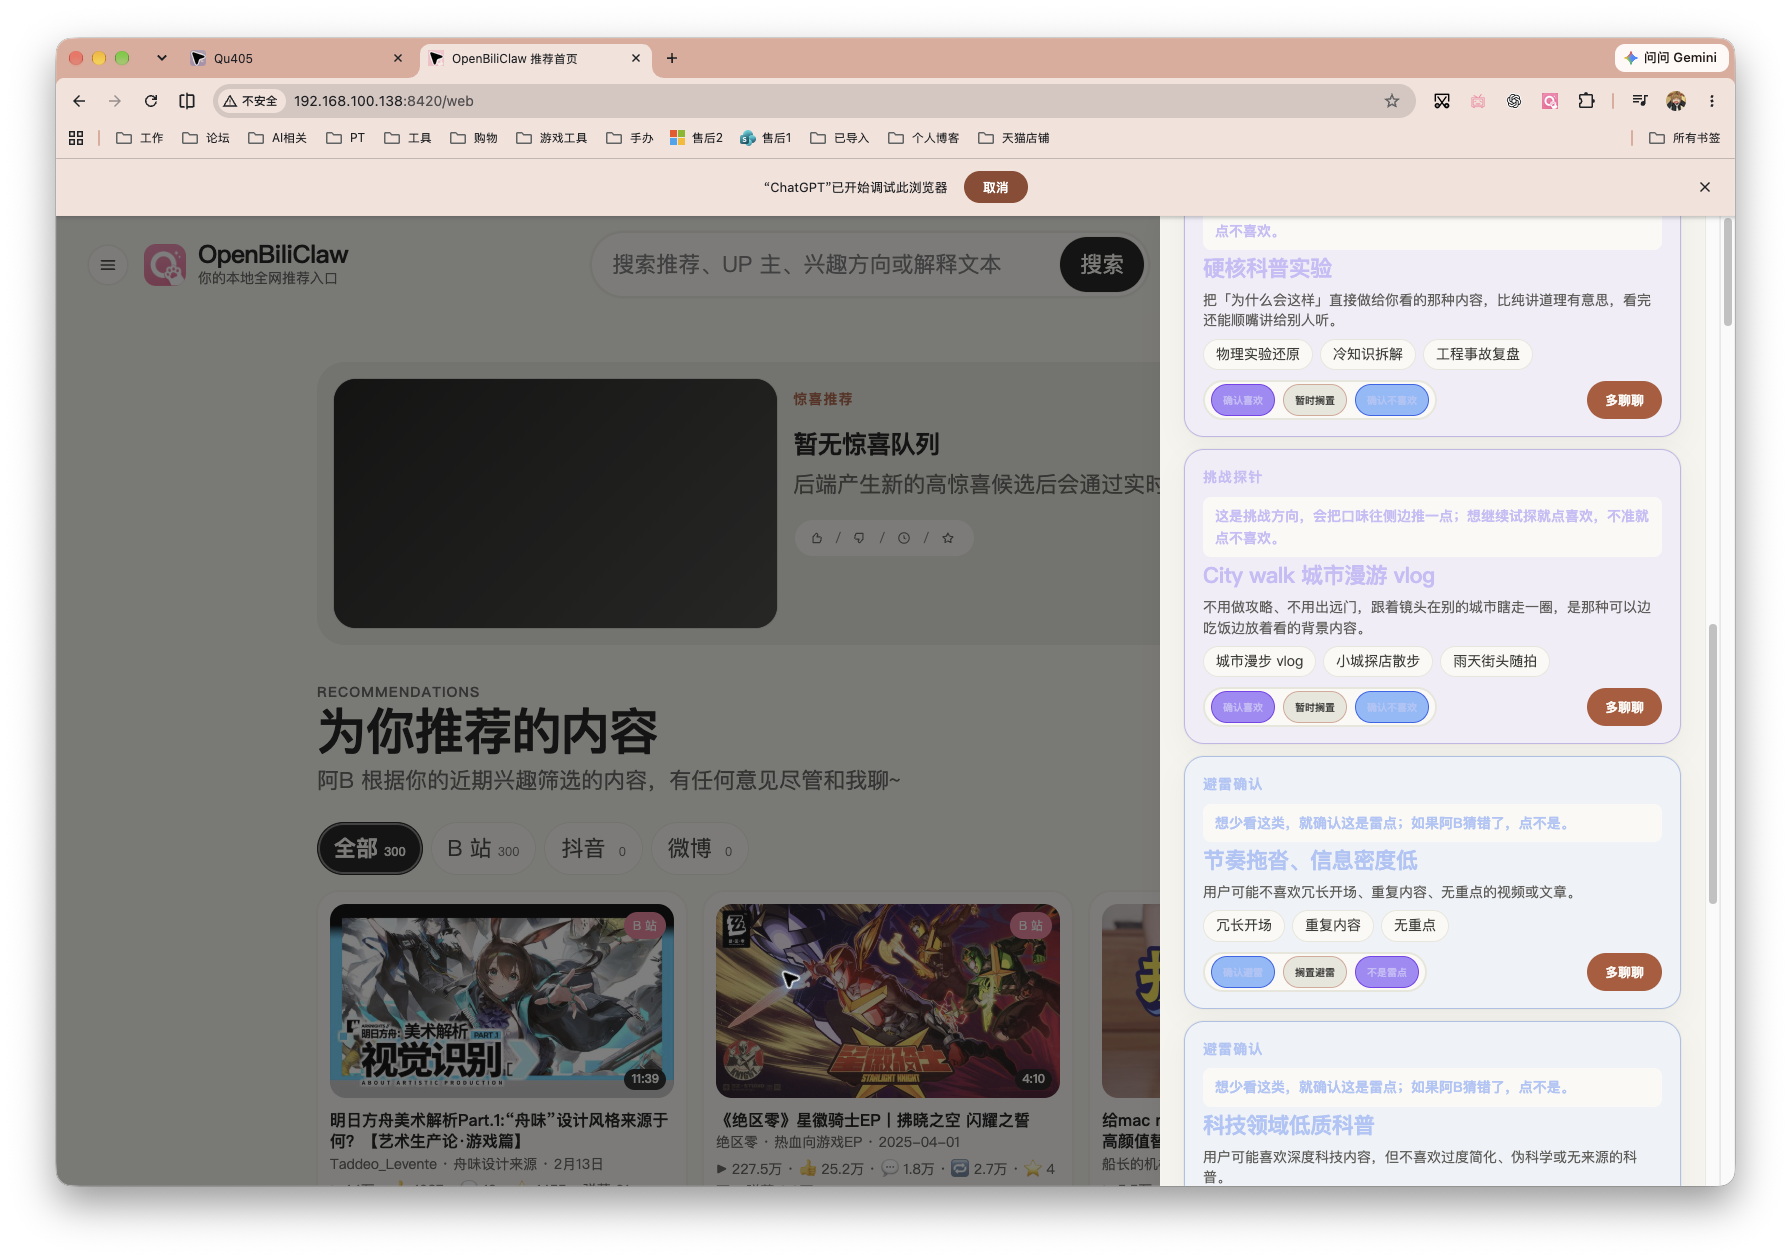Open the Chrome three-dot menu
This screenshot has width=1791, height=1260.
point(1712,101)
